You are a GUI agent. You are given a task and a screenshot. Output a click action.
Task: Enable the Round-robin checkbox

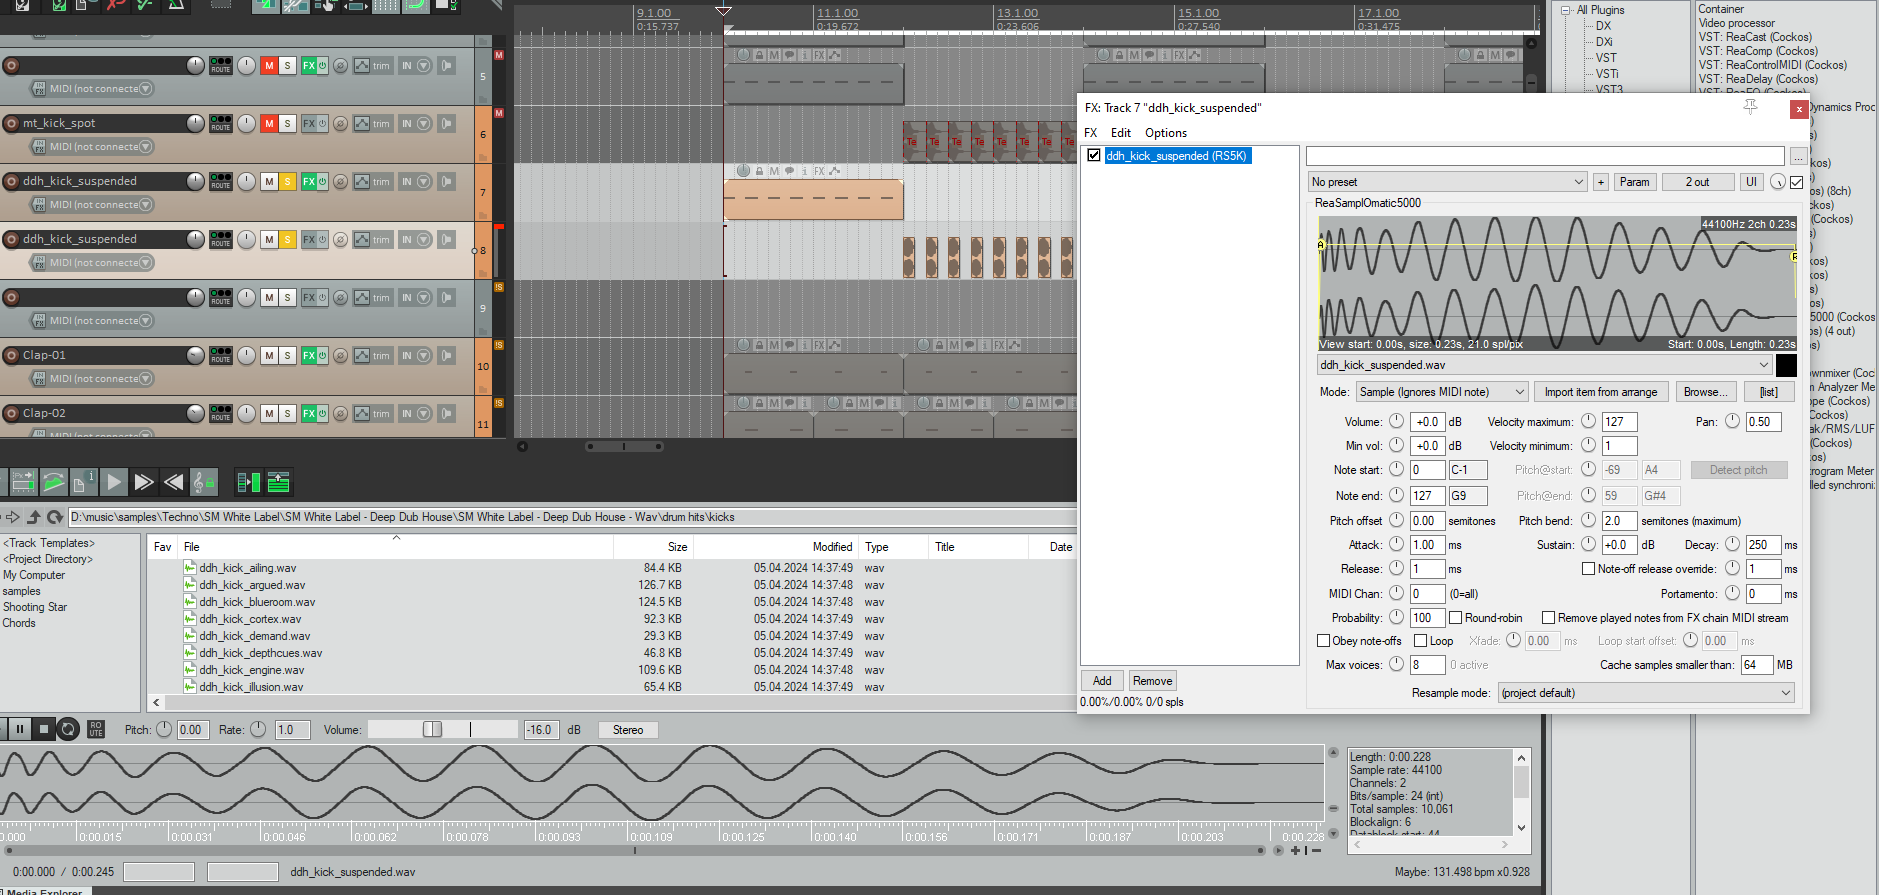point(1456,618)
